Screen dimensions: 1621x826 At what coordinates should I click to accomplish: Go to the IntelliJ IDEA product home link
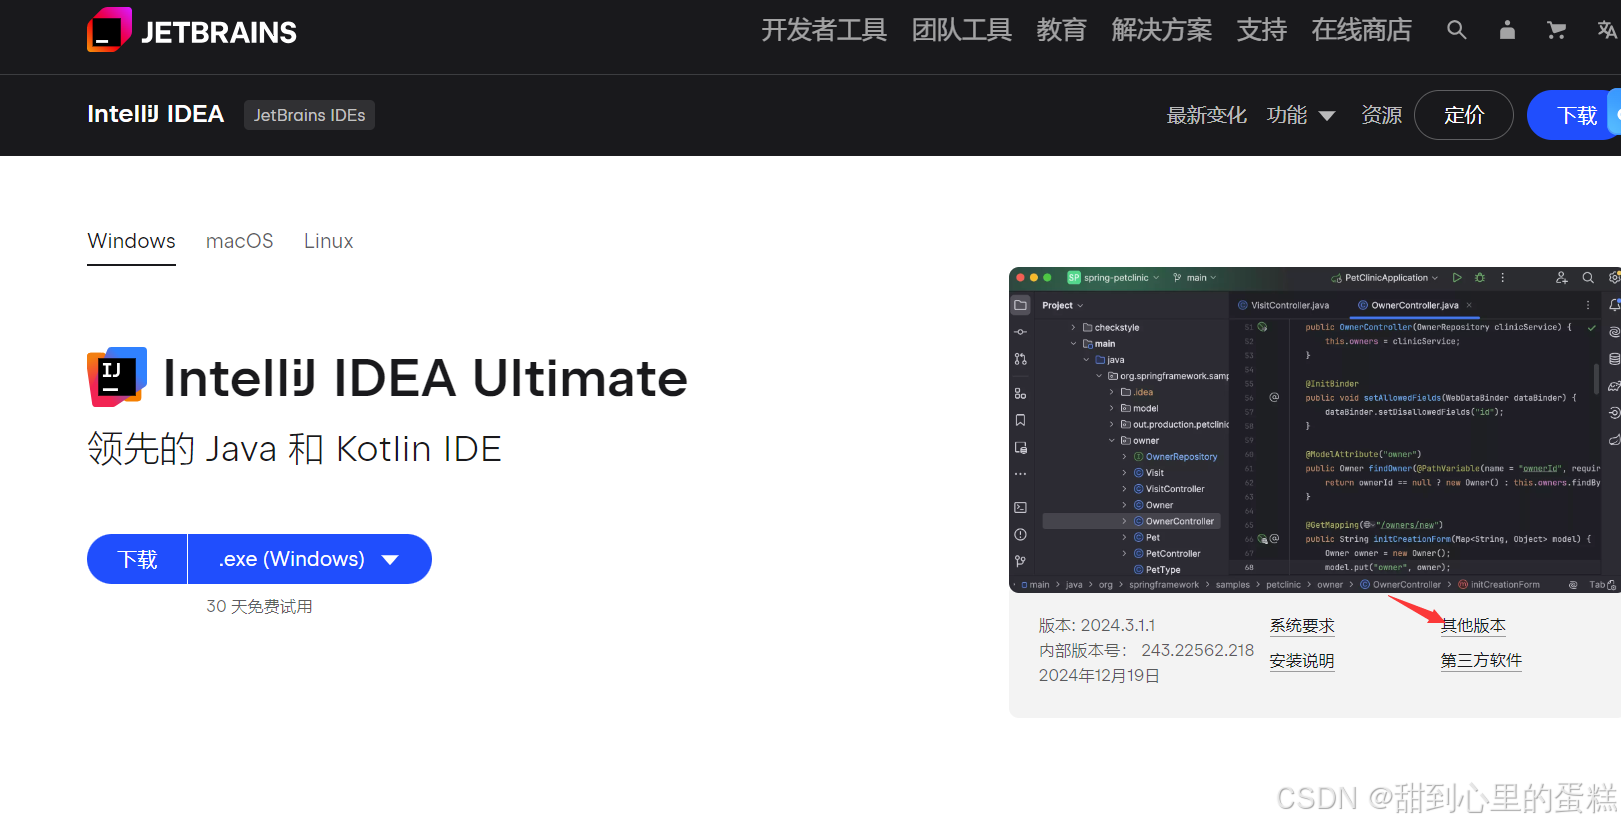pyautogui.click(x=155, y=114)
